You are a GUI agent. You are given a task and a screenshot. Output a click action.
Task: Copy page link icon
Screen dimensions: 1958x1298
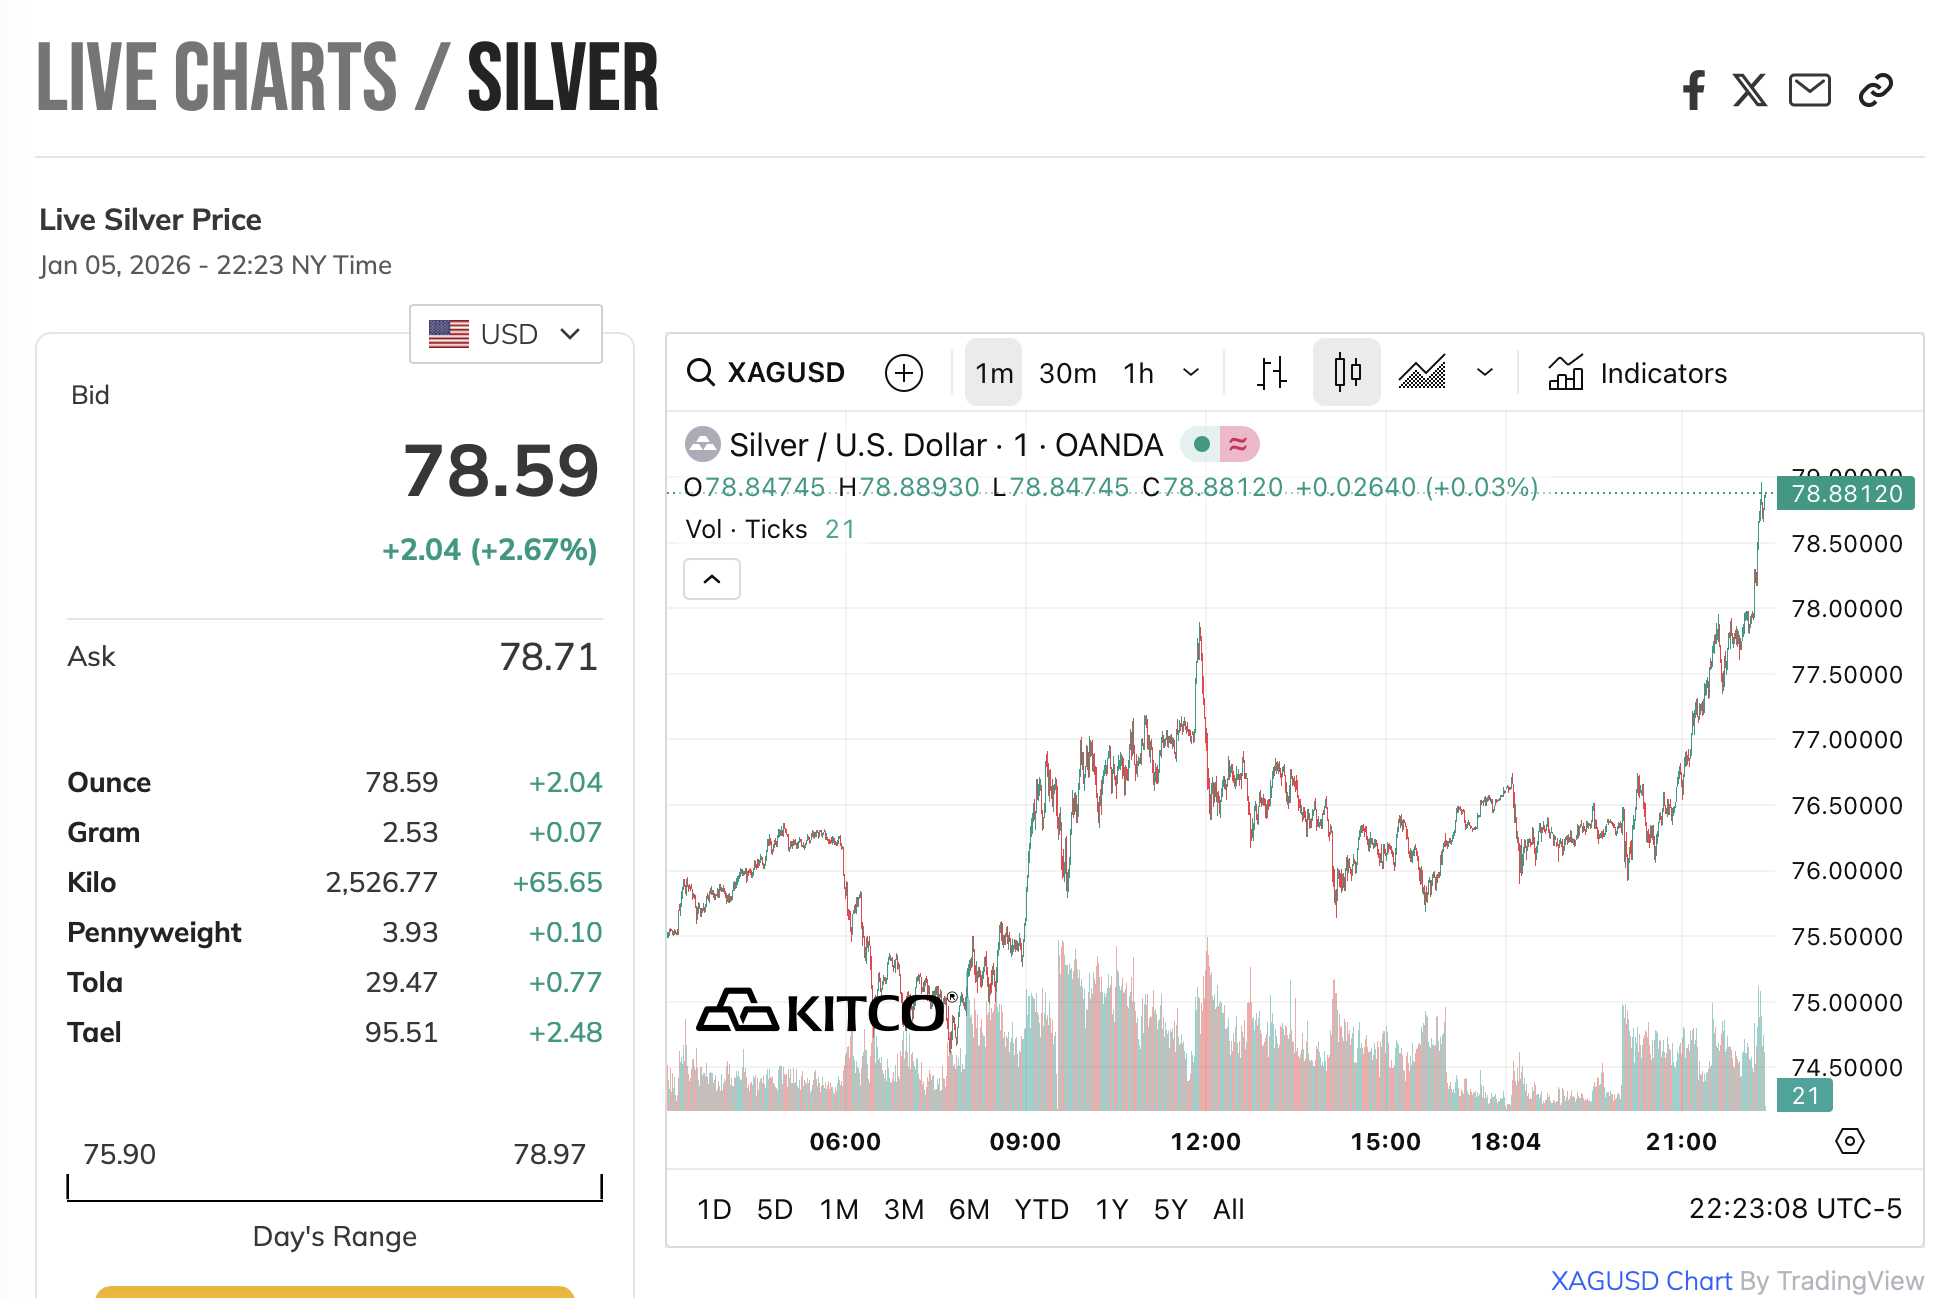(x=1875, y=90)
